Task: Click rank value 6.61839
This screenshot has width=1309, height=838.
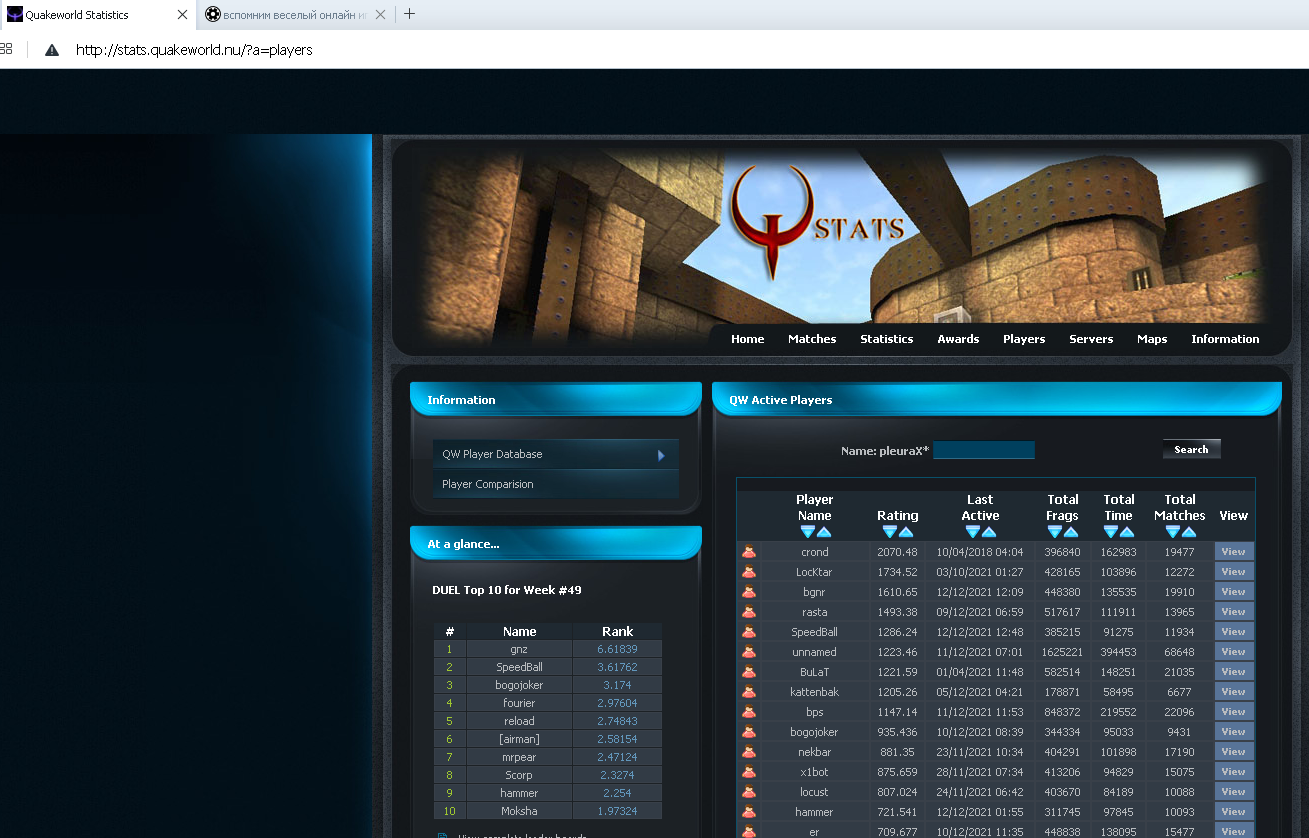Action: pos(617,649)
